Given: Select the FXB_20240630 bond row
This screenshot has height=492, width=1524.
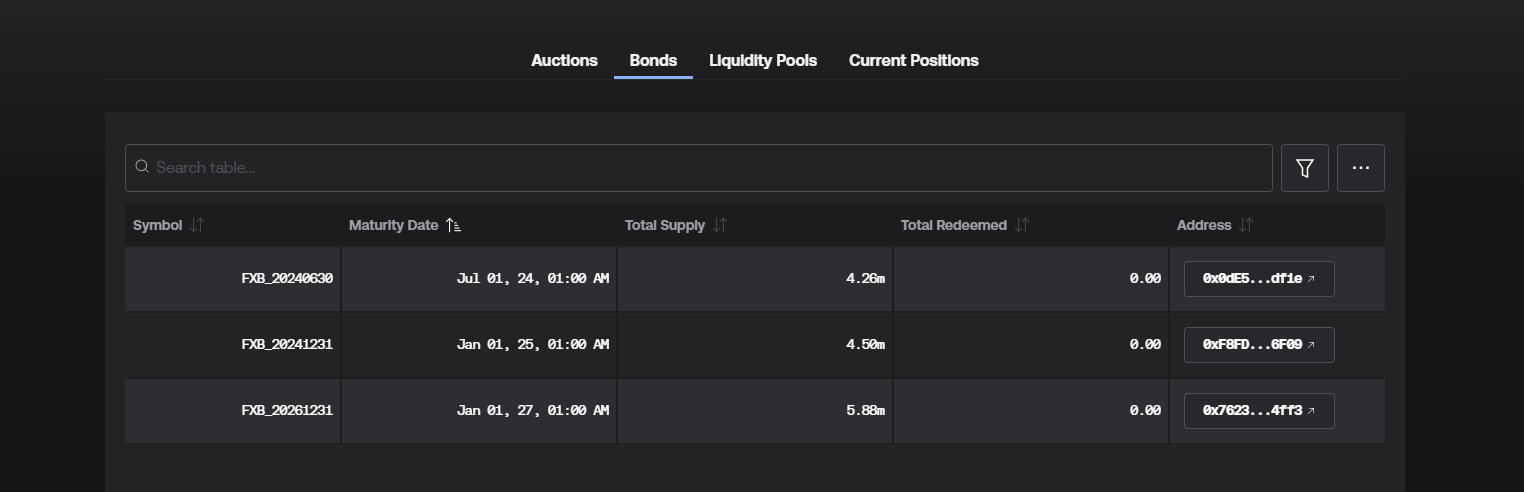Looking at the screenshot, I should (x=755, y=279).
